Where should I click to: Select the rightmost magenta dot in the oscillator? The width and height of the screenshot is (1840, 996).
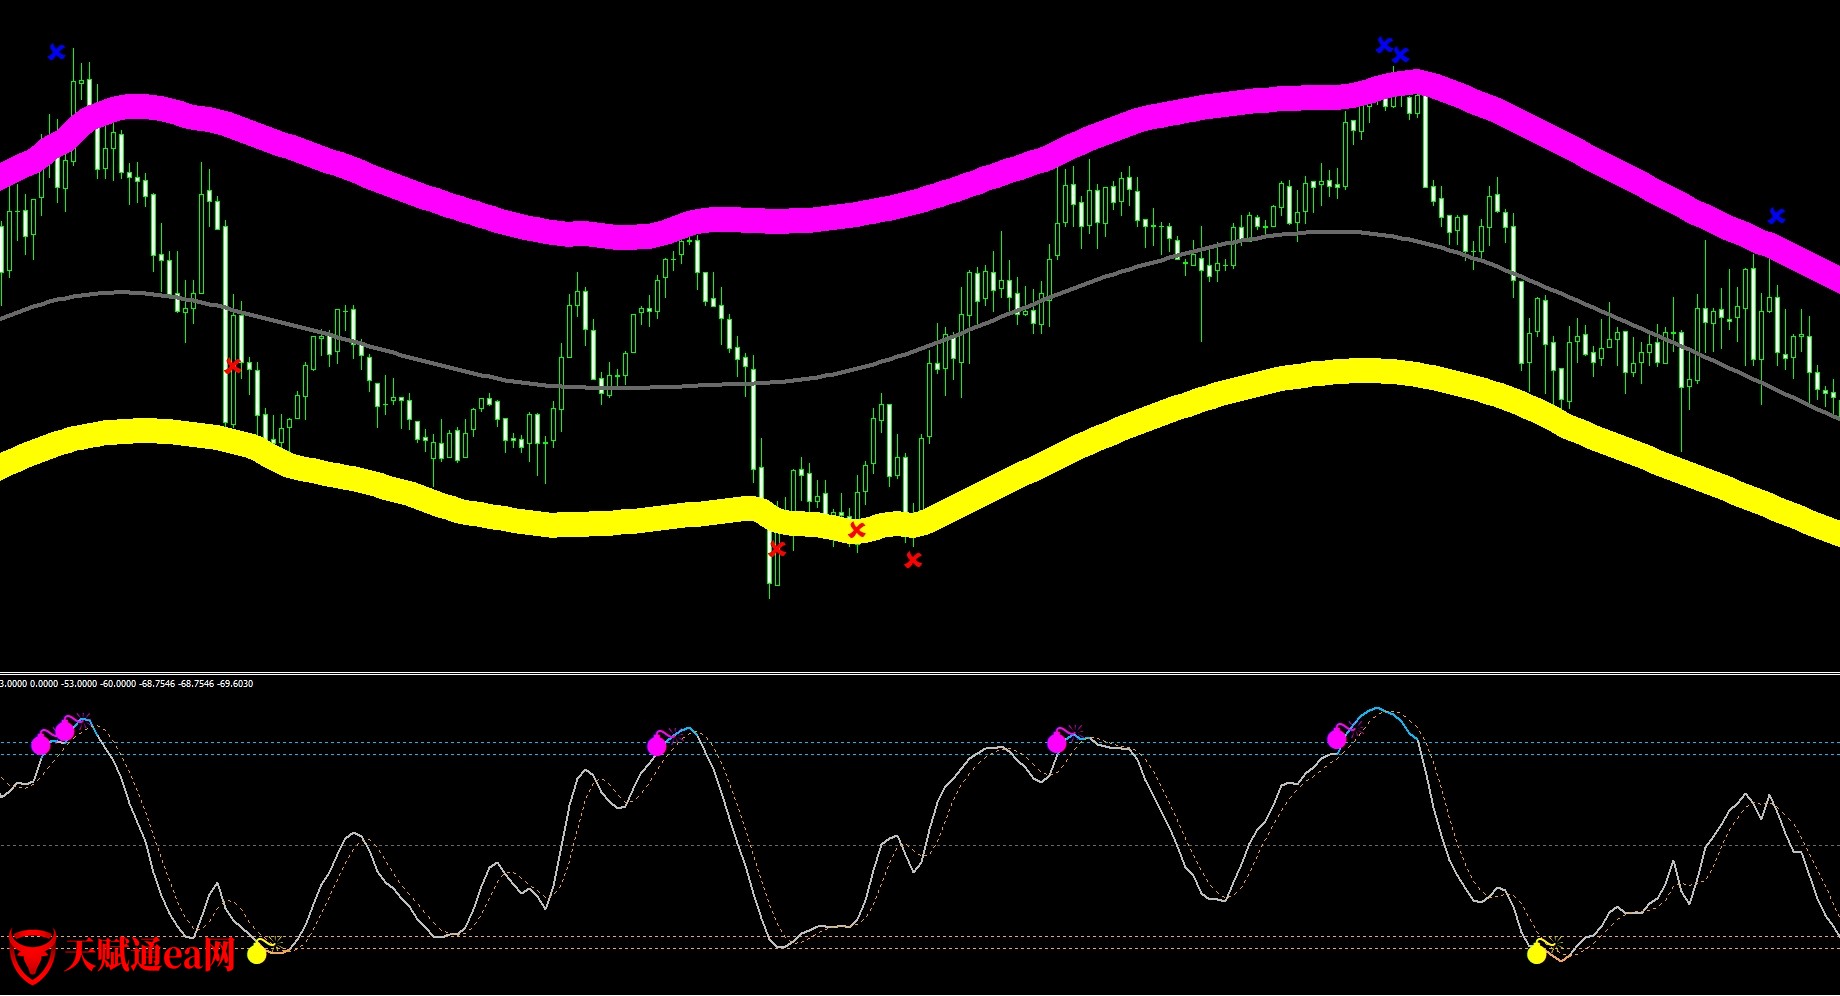click(1337, 739)
